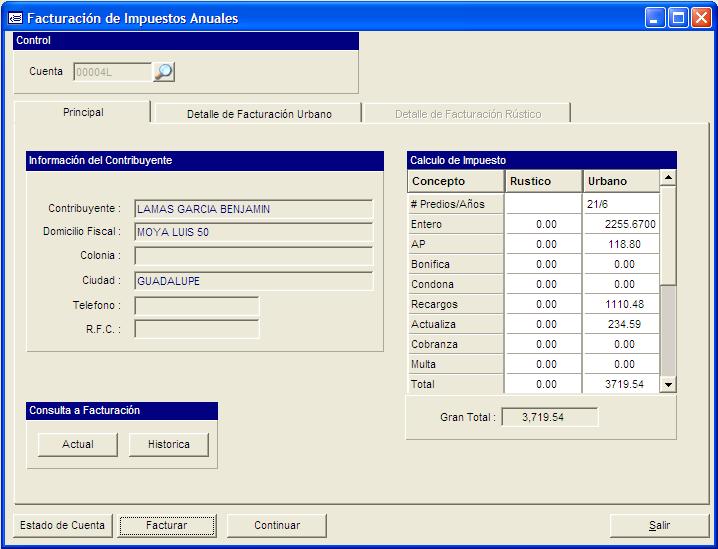Select the Urbano column header

click(x=620, y=181)
